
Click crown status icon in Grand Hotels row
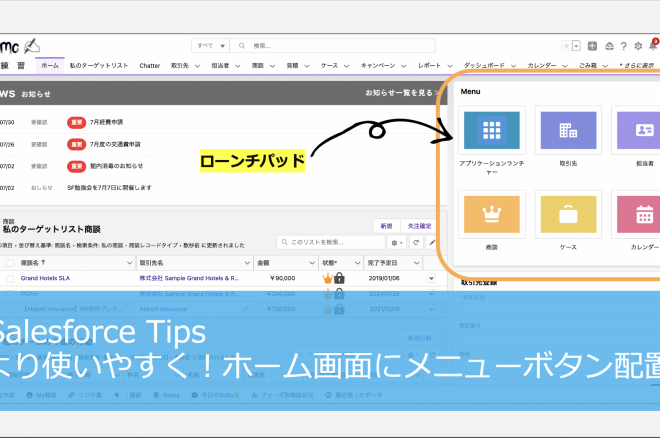pyautogui.click(x=327, y=278)
